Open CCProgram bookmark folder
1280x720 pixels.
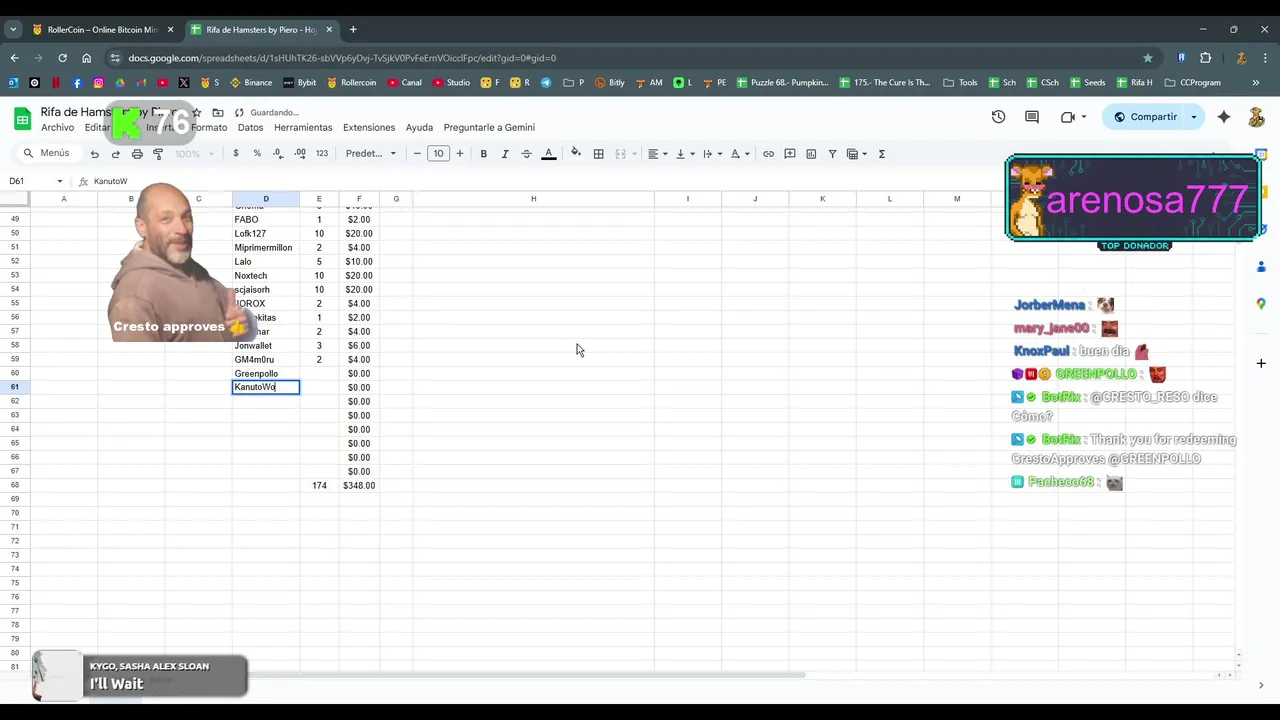[x=1193, y=83]
